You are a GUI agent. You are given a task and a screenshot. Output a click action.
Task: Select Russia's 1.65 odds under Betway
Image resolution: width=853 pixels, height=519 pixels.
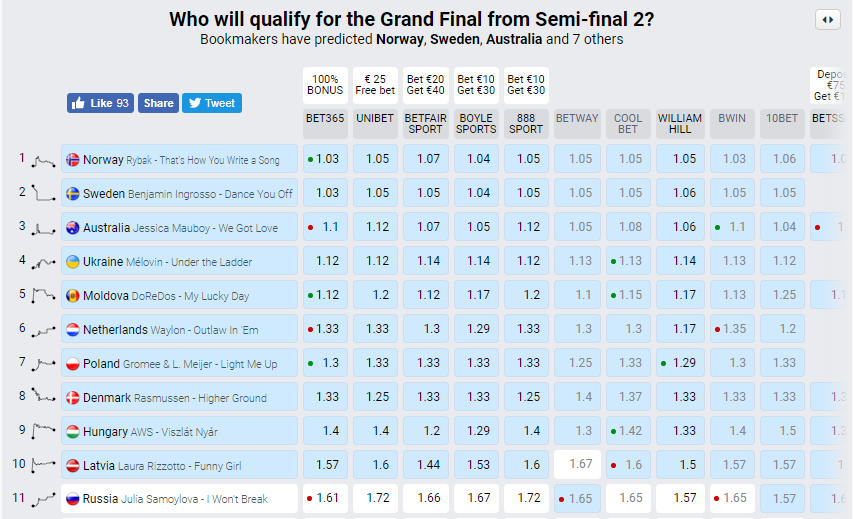point(577,499)
